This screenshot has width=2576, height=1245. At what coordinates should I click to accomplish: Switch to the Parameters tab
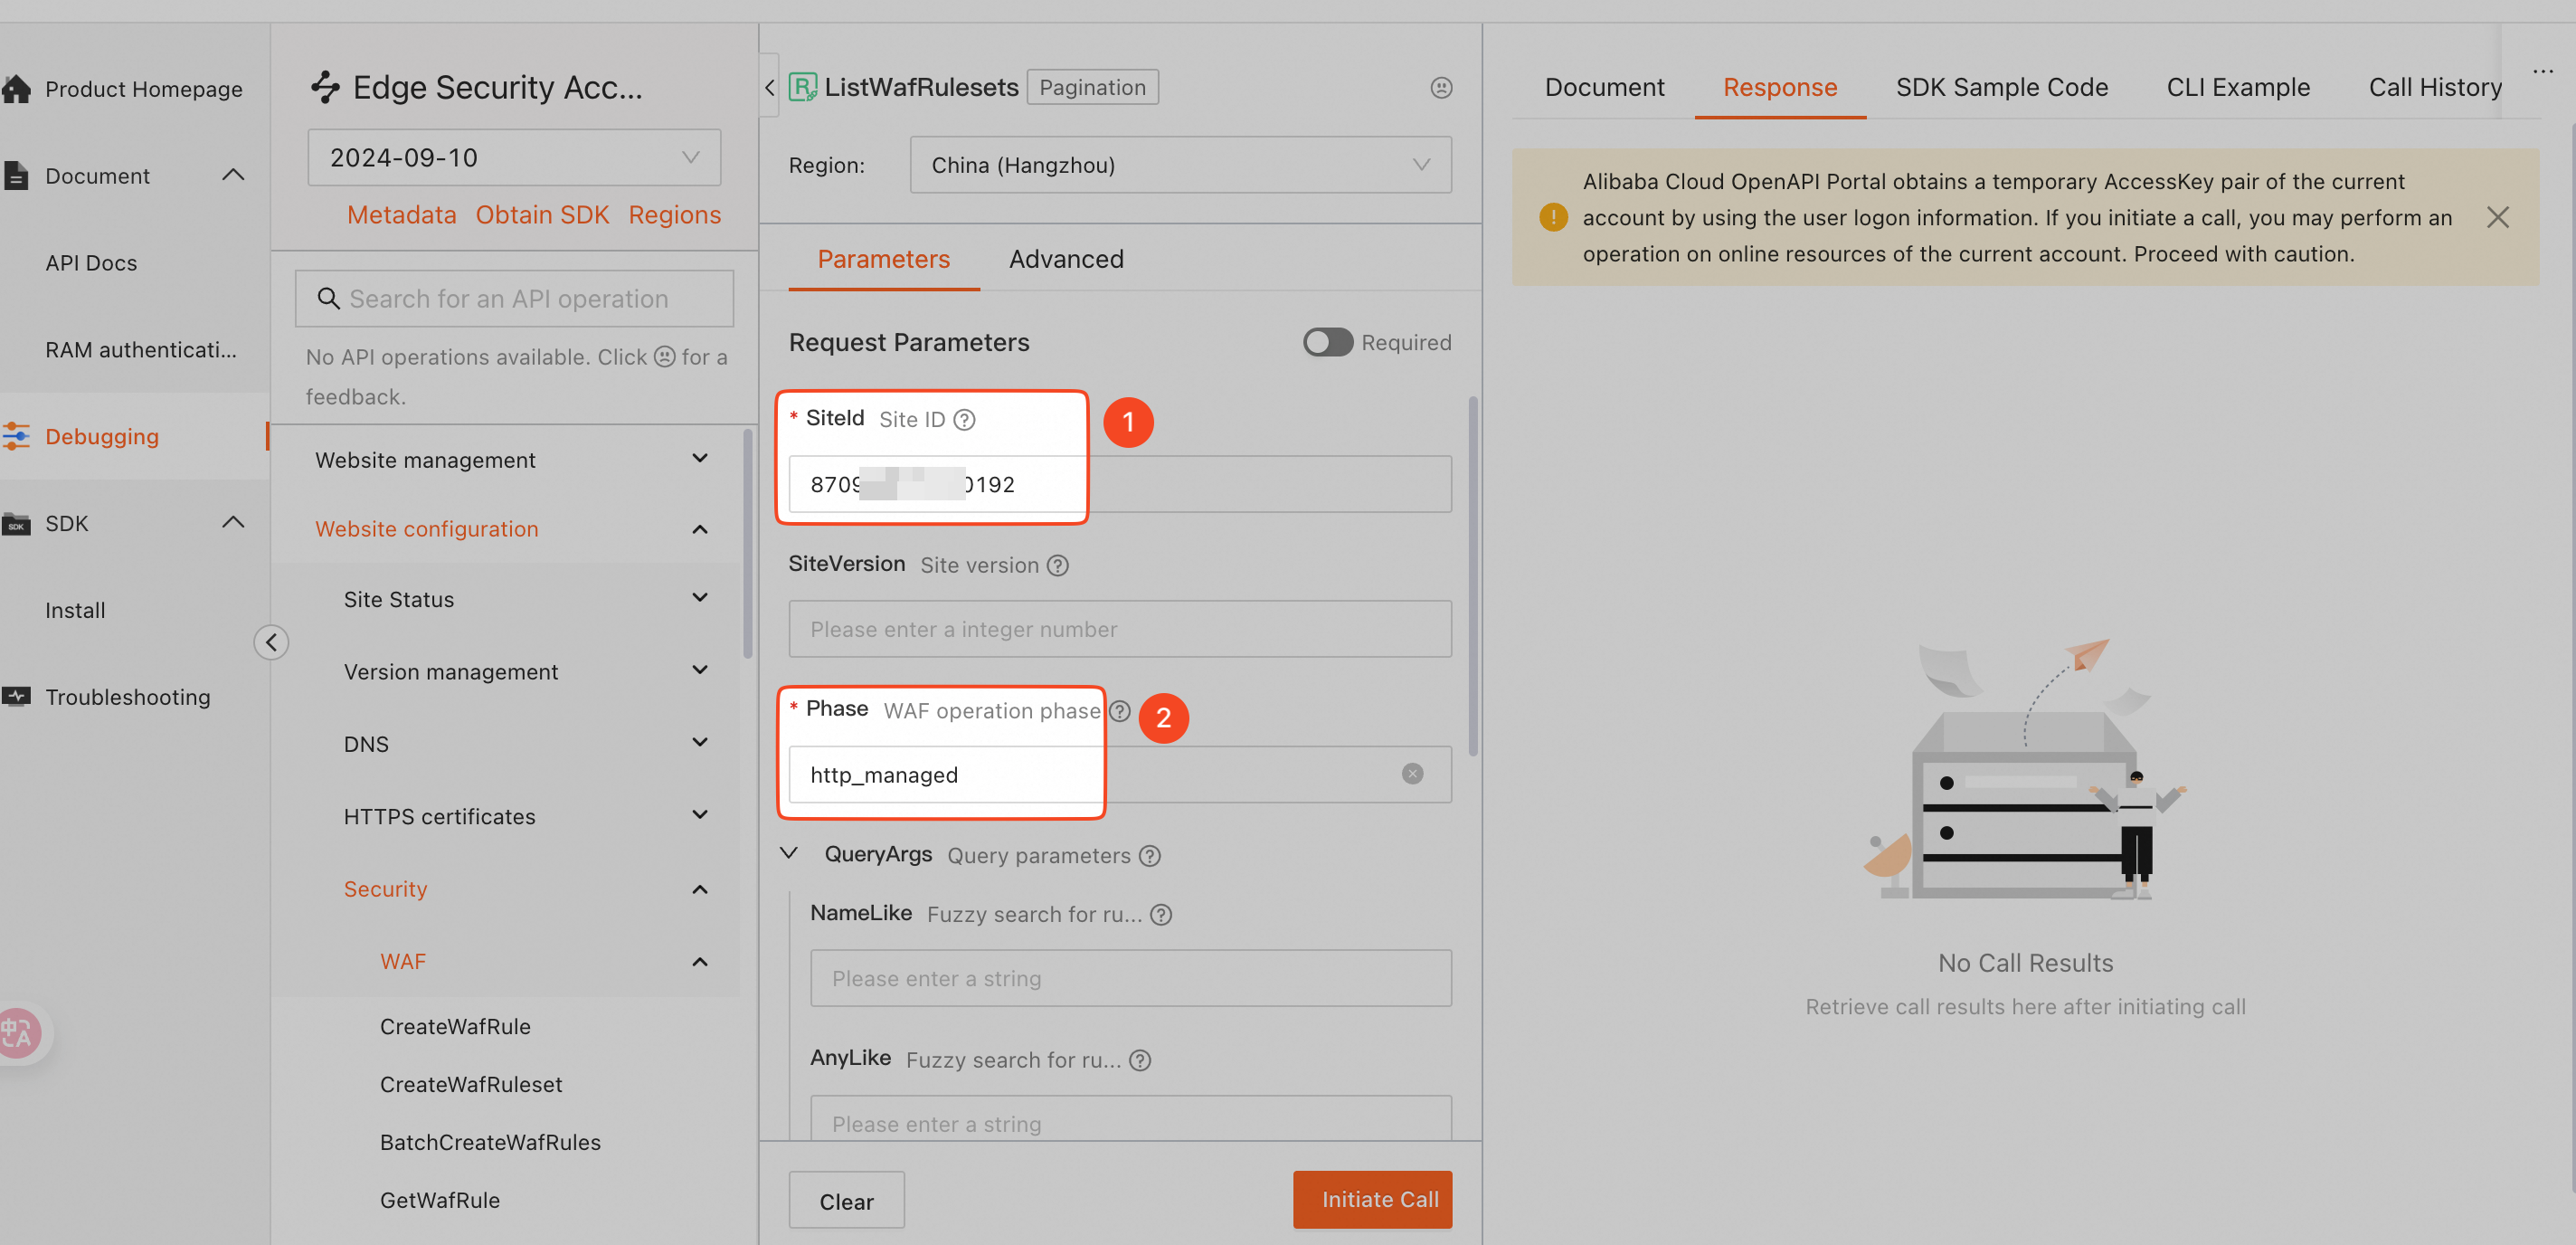coord(883,259)
